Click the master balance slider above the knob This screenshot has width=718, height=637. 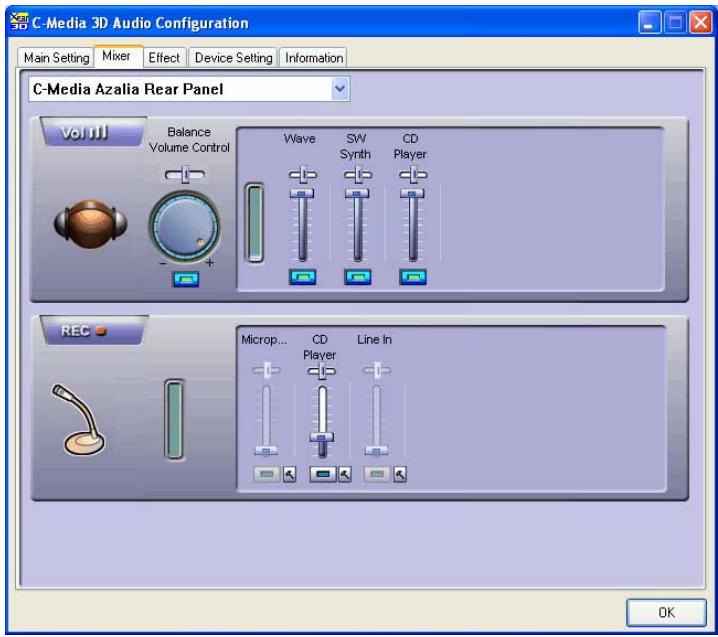point(185,174)
